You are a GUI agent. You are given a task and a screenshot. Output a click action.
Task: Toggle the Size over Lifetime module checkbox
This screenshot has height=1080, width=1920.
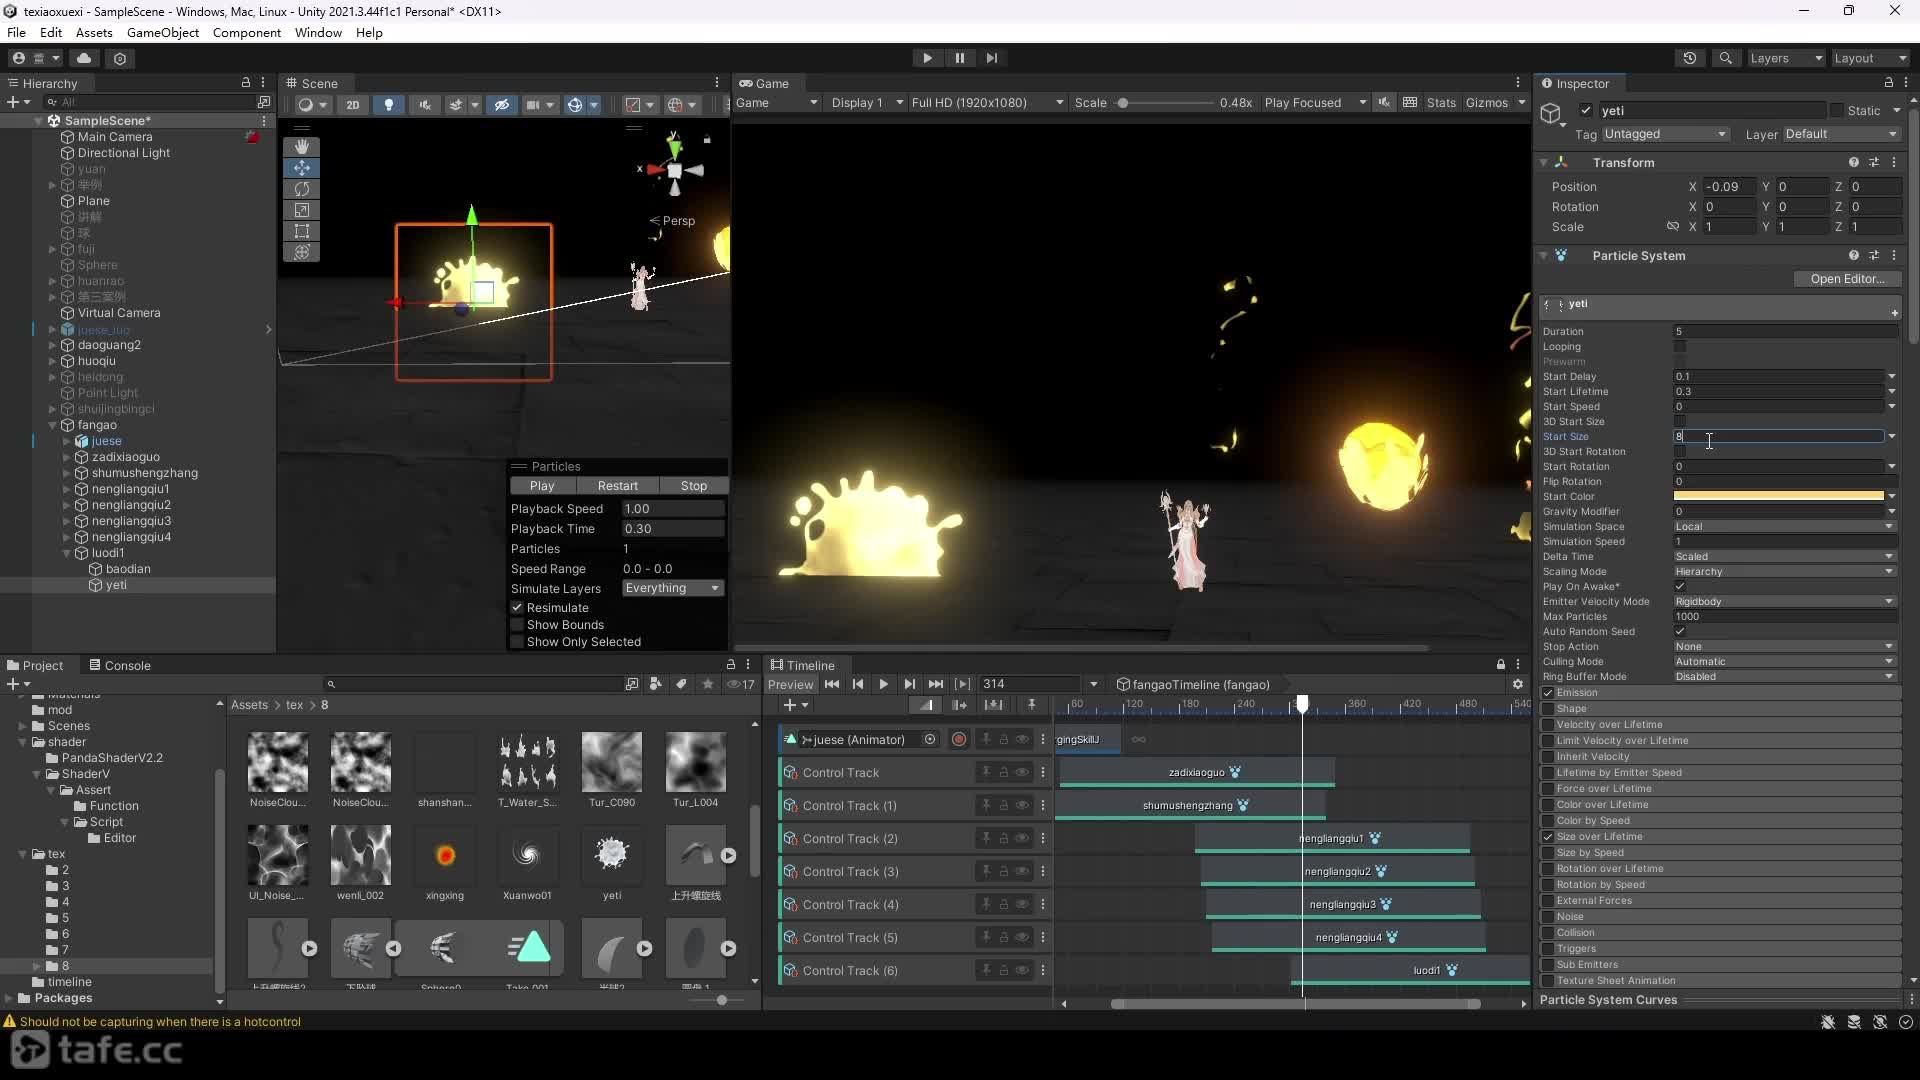(1548, 837)
